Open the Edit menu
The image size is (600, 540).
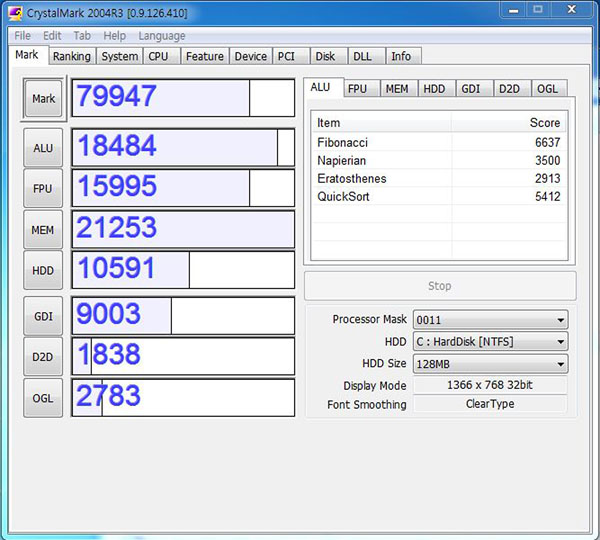52,36
